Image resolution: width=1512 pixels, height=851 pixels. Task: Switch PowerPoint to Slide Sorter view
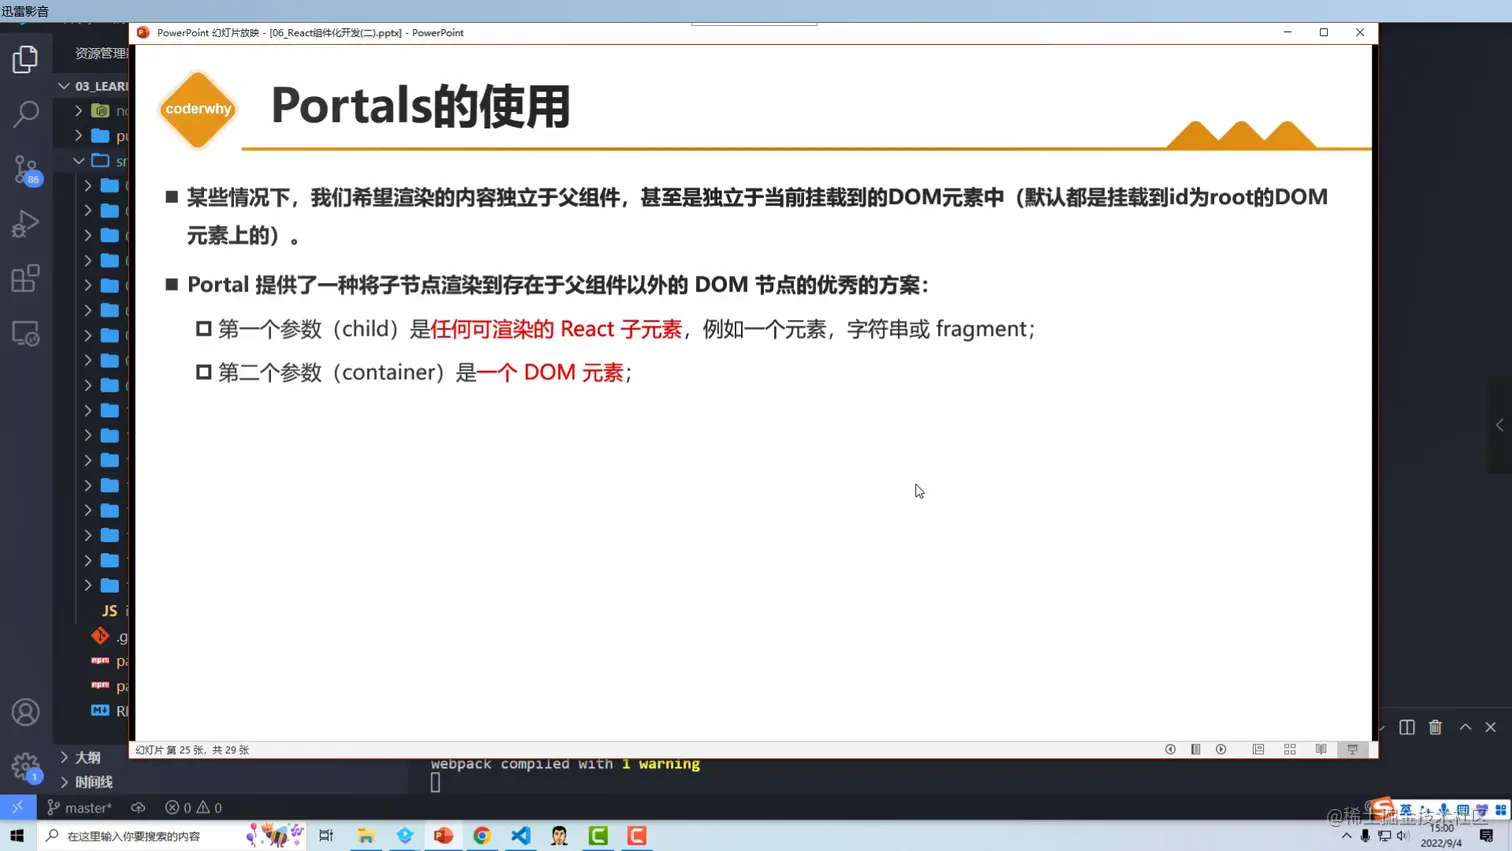[1290, 749]
